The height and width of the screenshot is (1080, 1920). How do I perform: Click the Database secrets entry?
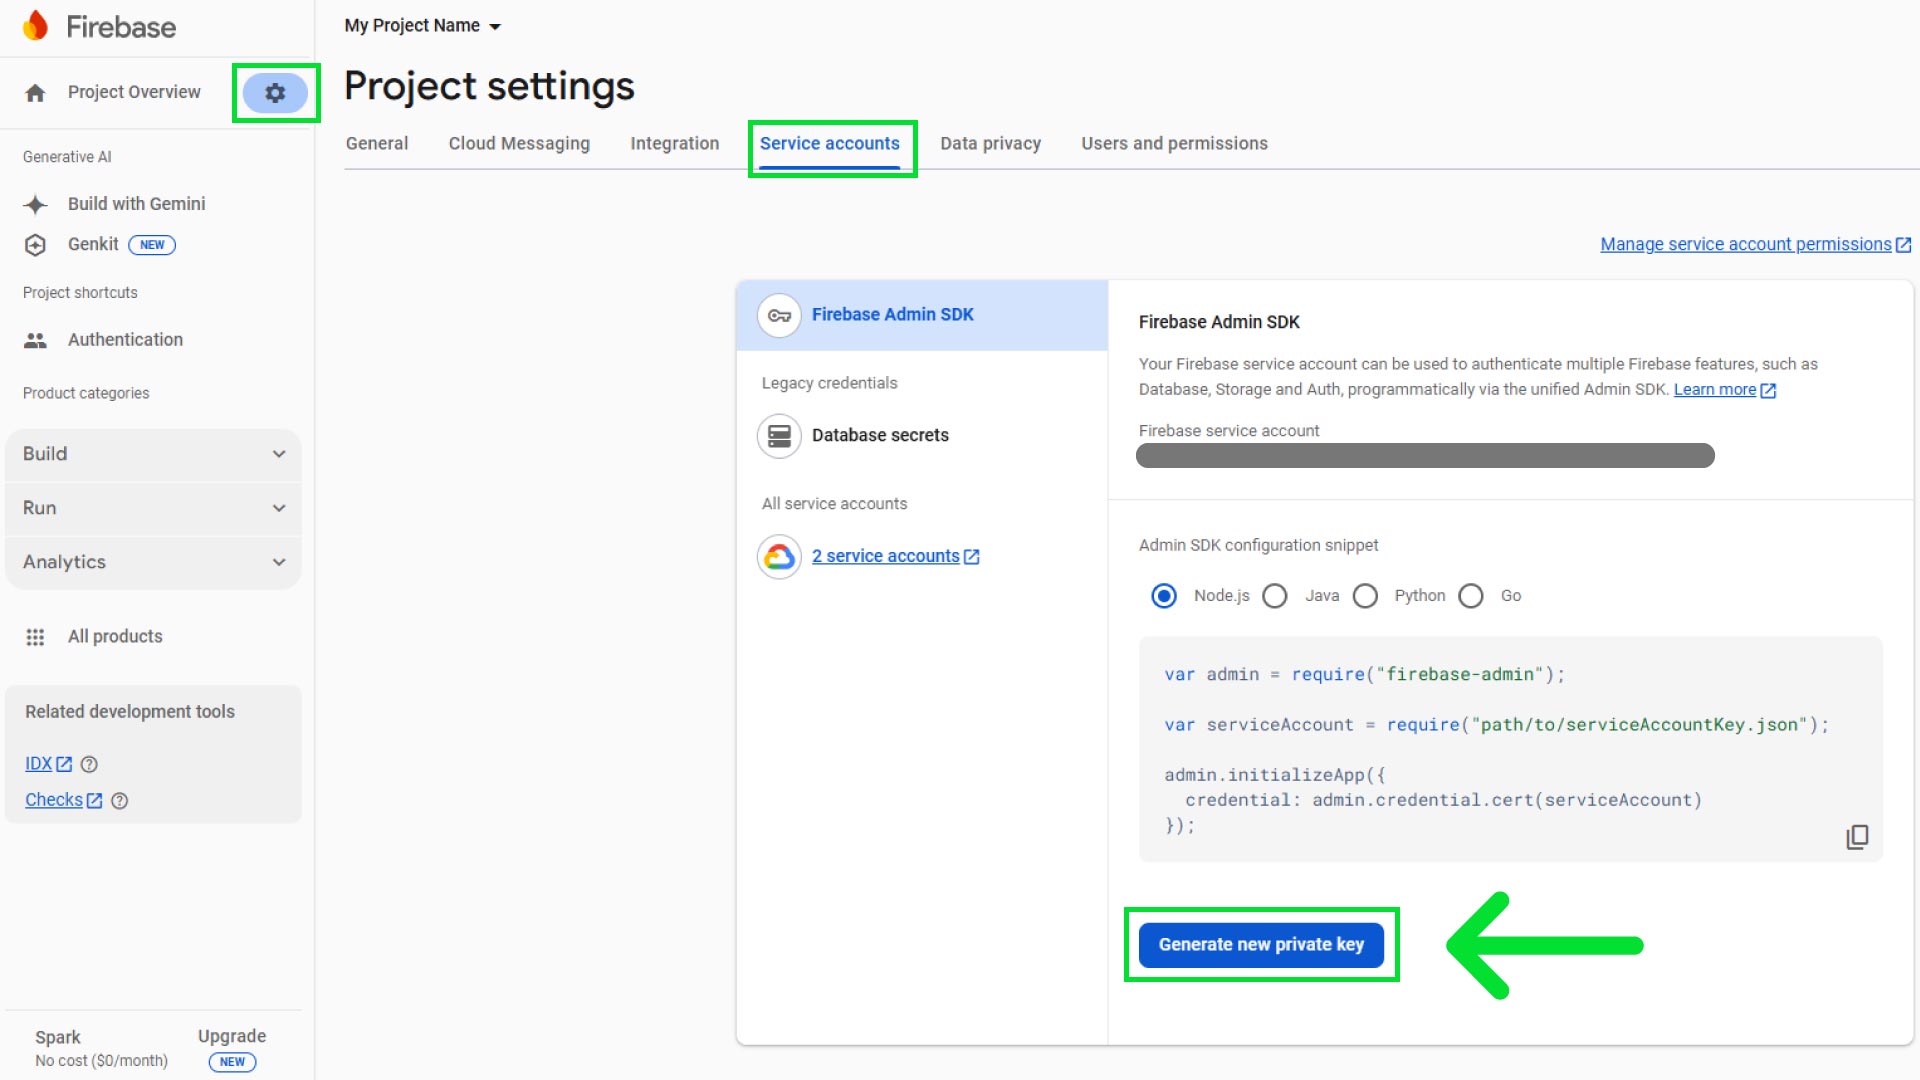click(880, 435)
